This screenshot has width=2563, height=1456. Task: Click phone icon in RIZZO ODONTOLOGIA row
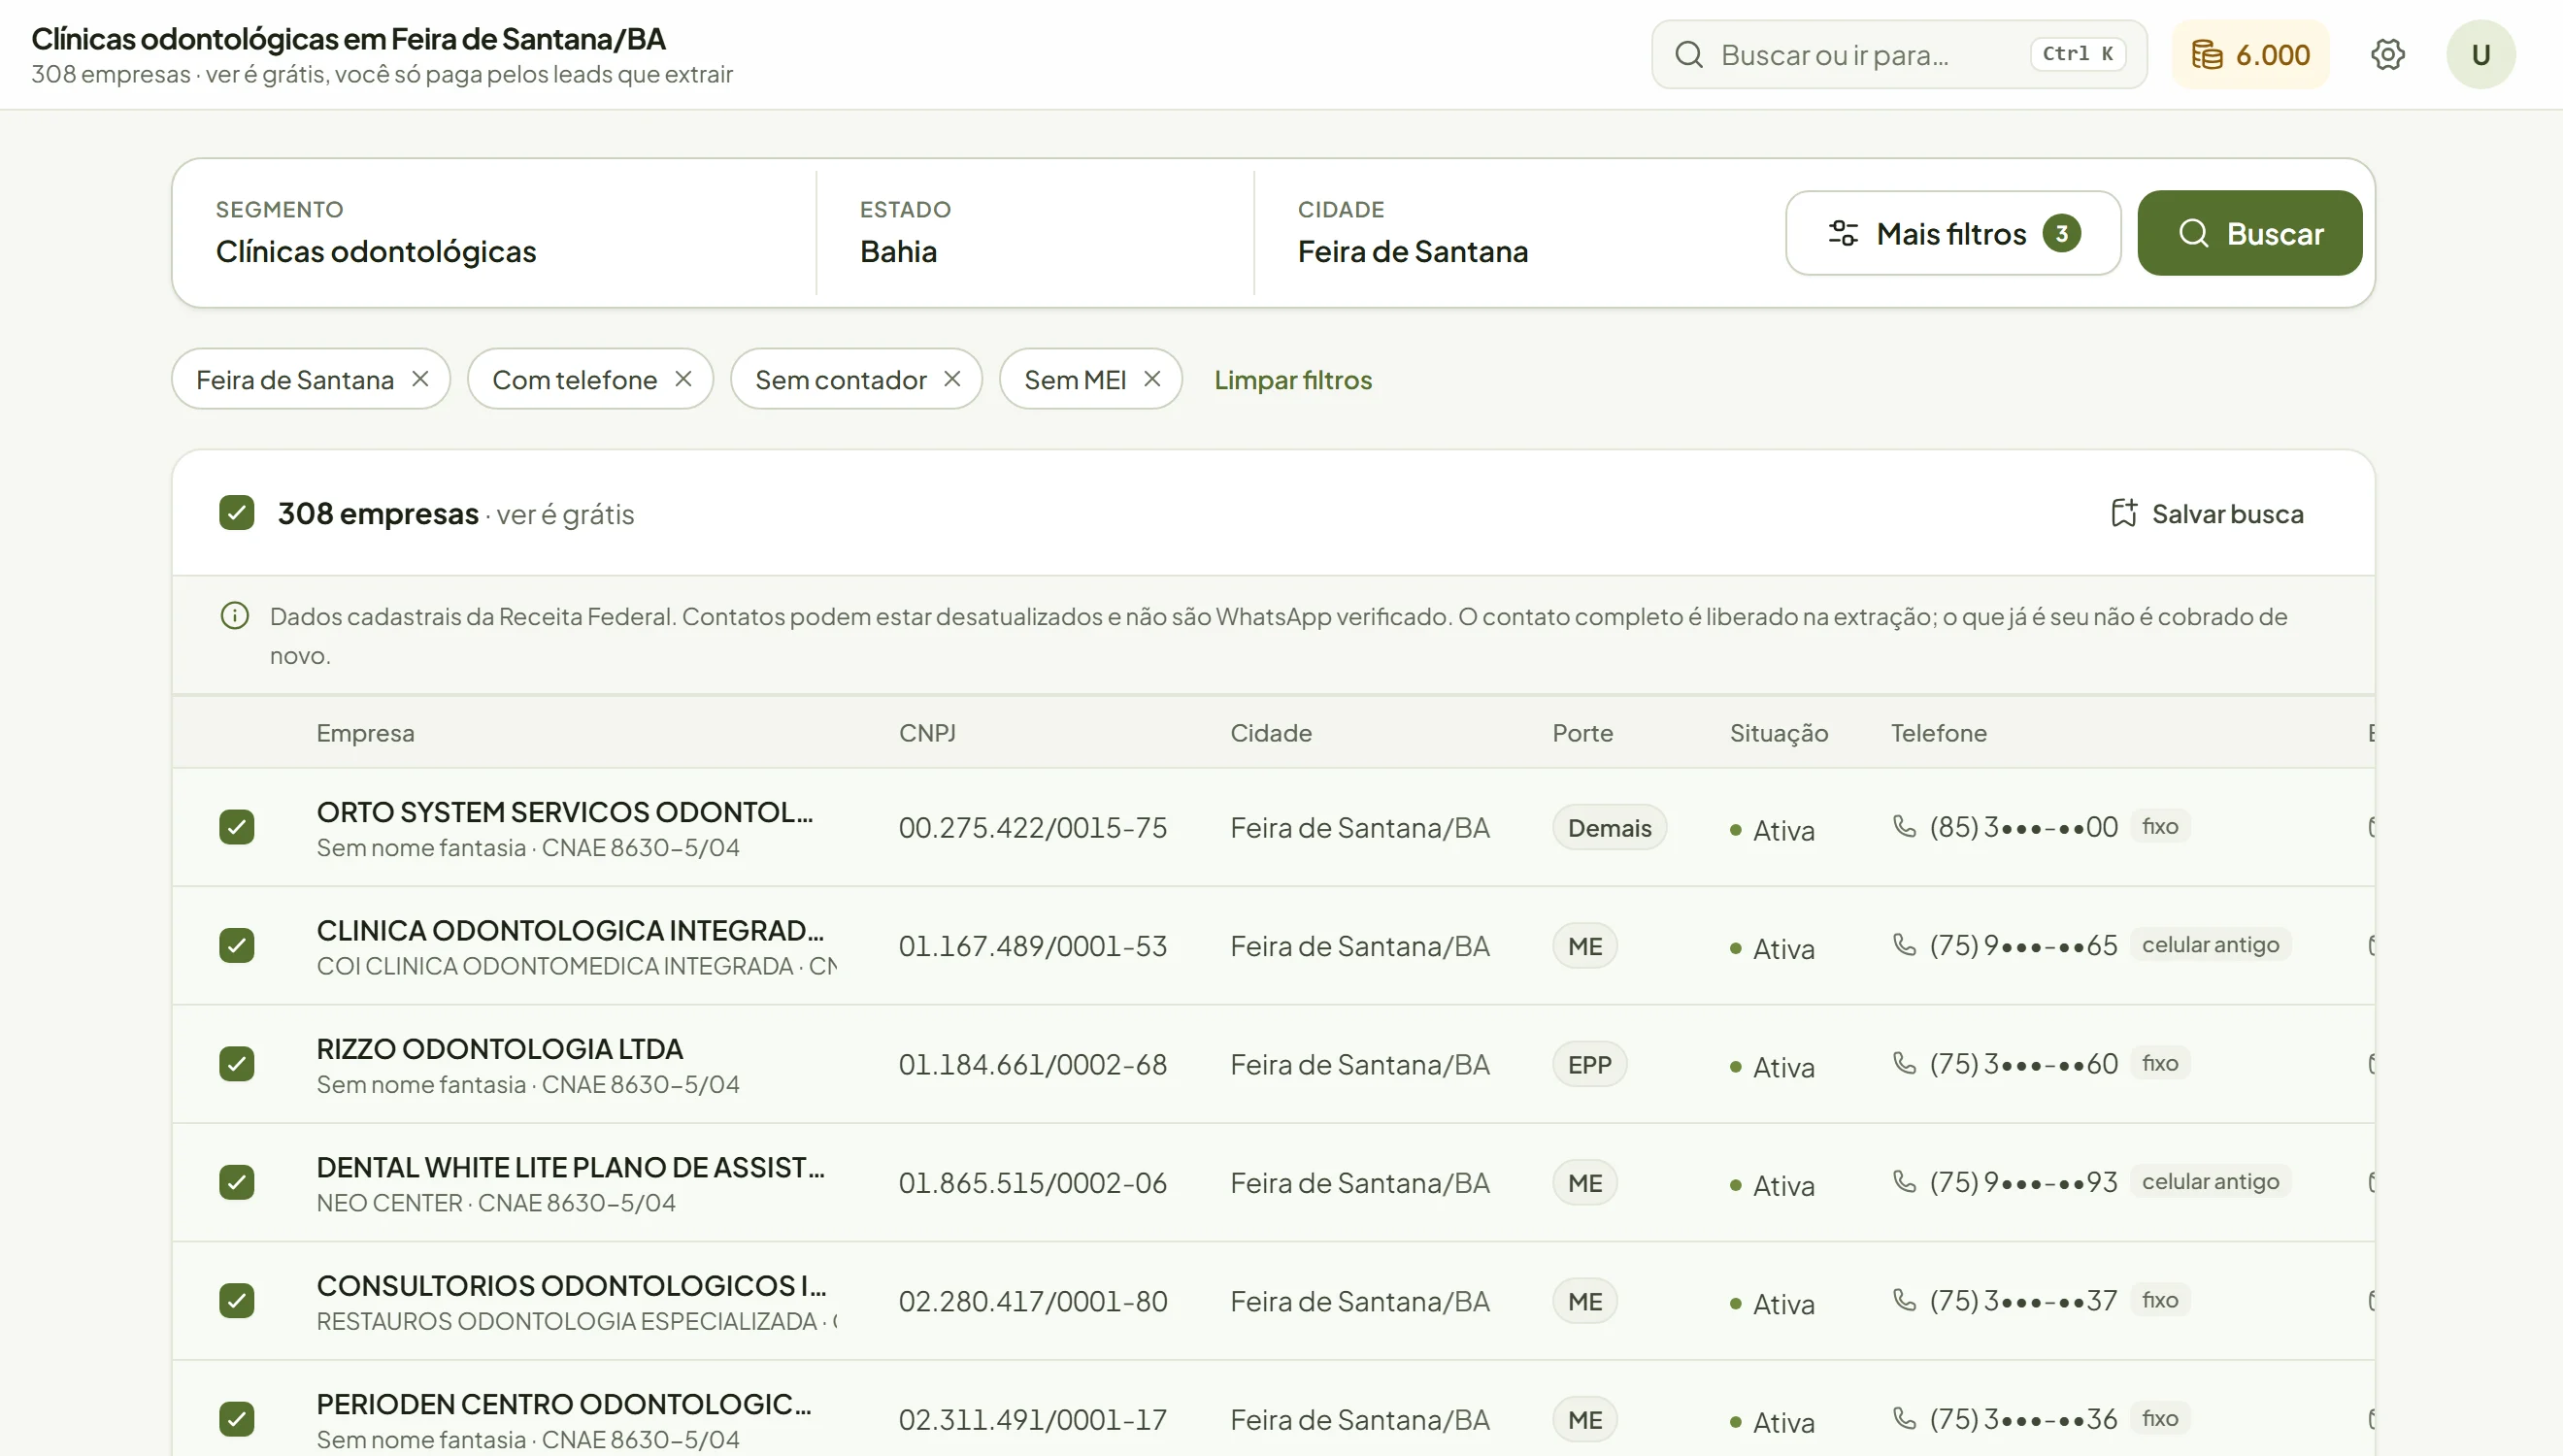point(1904,1063)
